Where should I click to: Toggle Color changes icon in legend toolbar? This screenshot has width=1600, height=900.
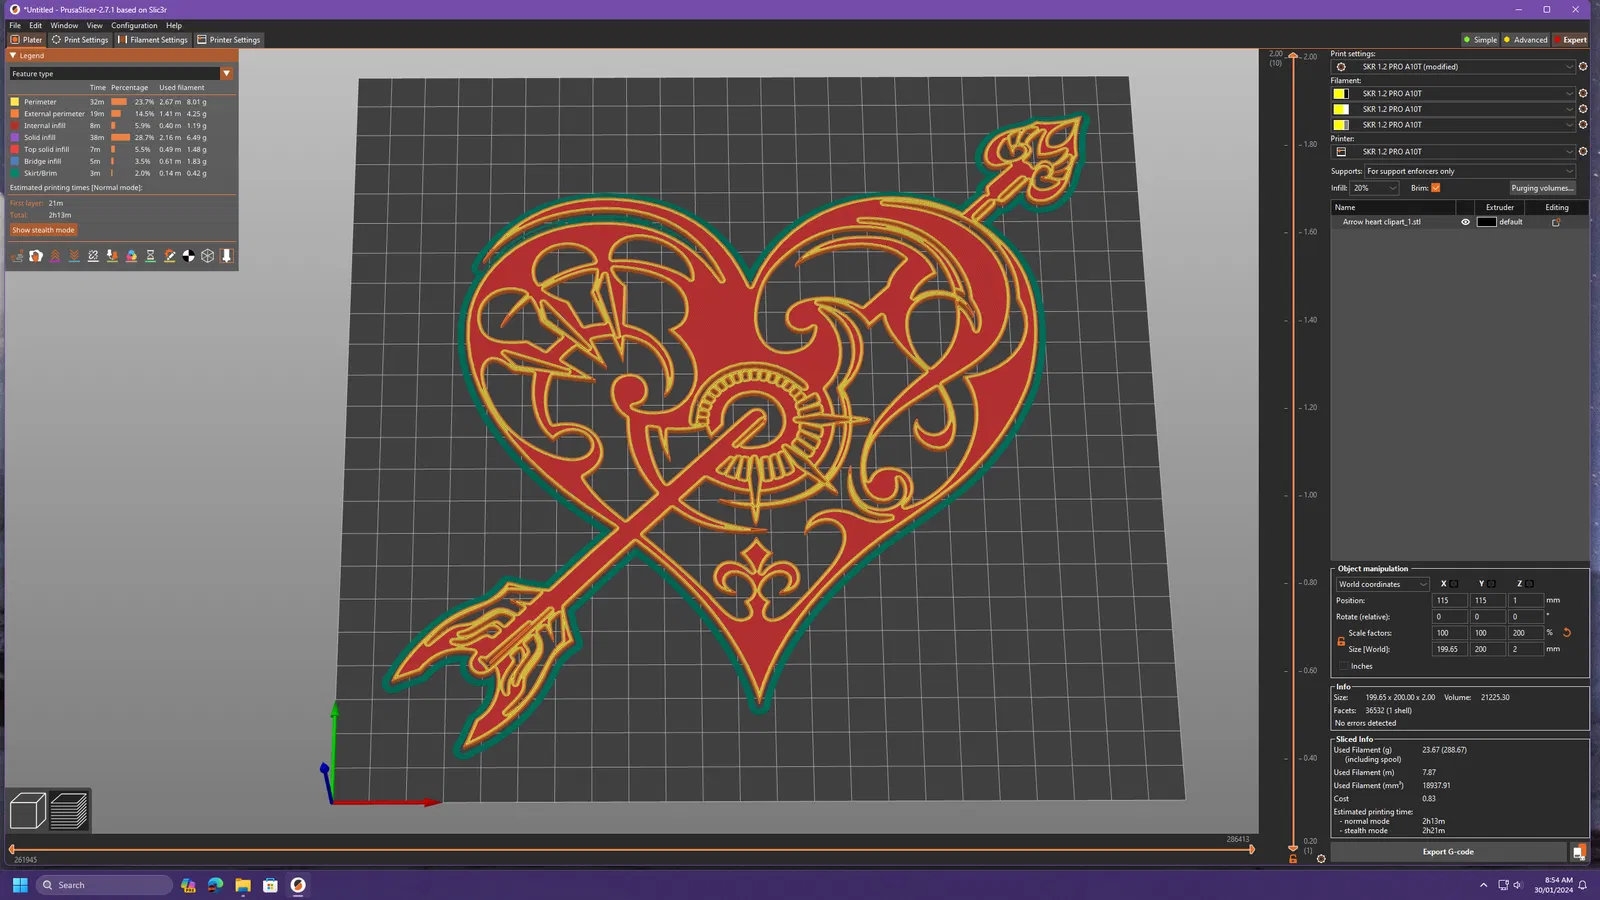(x=131, y=256)
